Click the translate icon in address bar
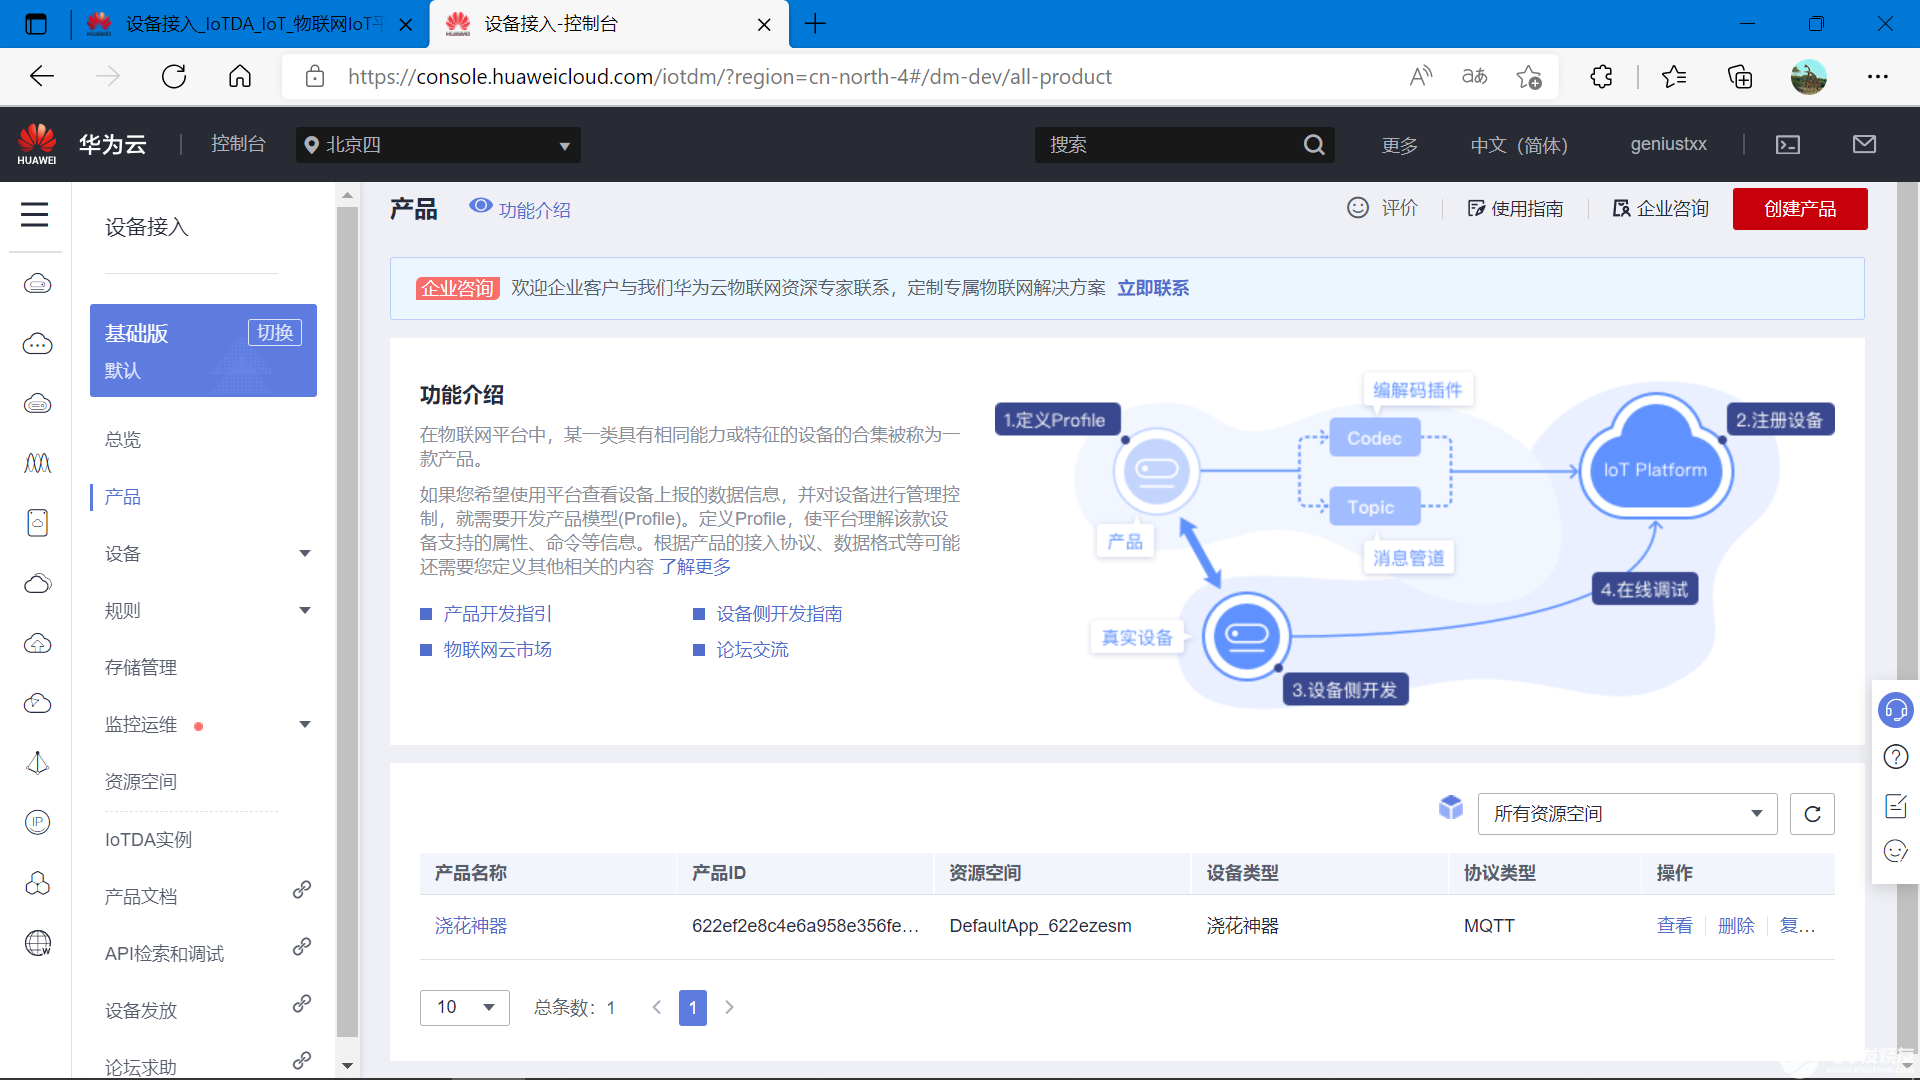The height and width of the screenshot is (1080, 1920). click(x=1474, y=77)
